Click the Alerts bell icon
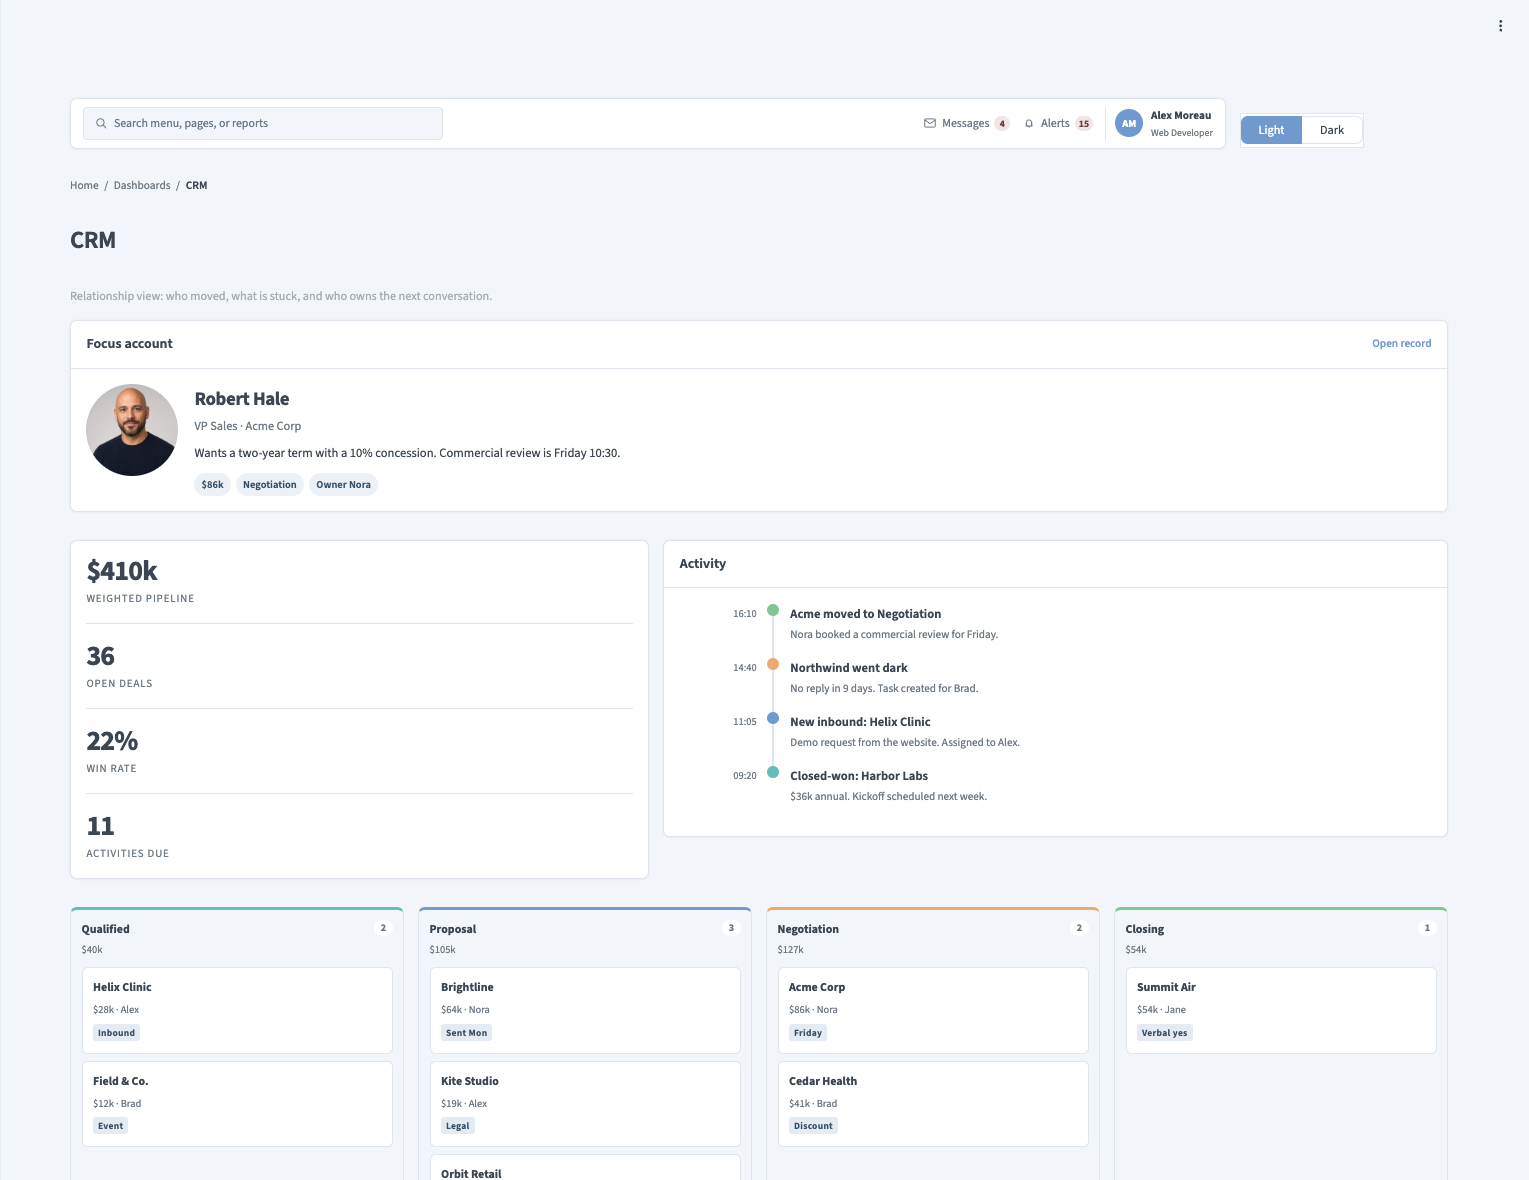 click(1029, 124)
